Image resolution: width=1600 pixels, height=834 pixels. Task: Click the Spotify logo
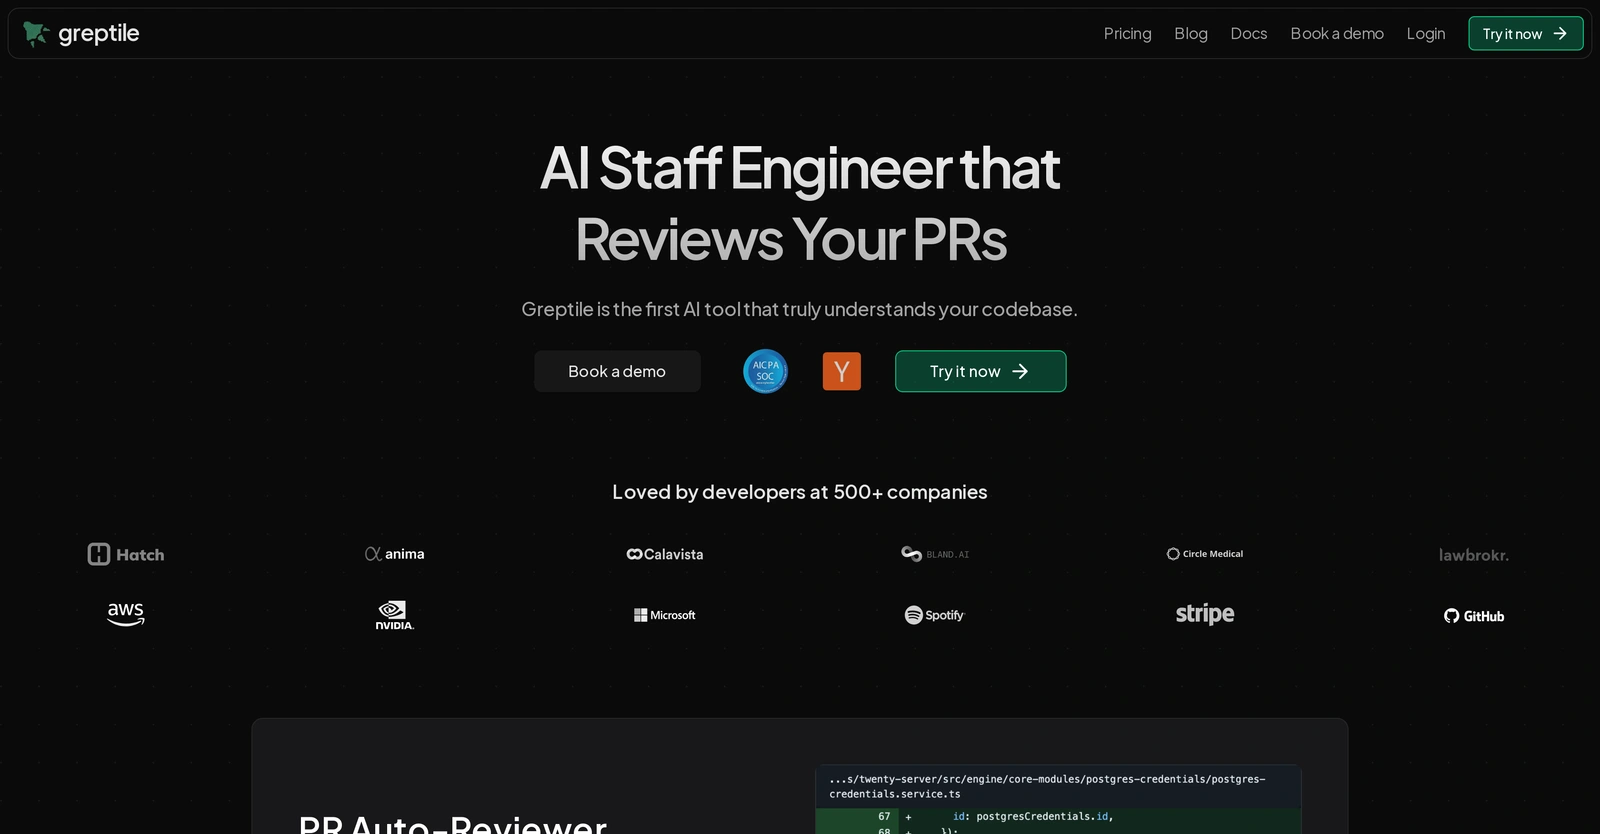pos(935,615)
